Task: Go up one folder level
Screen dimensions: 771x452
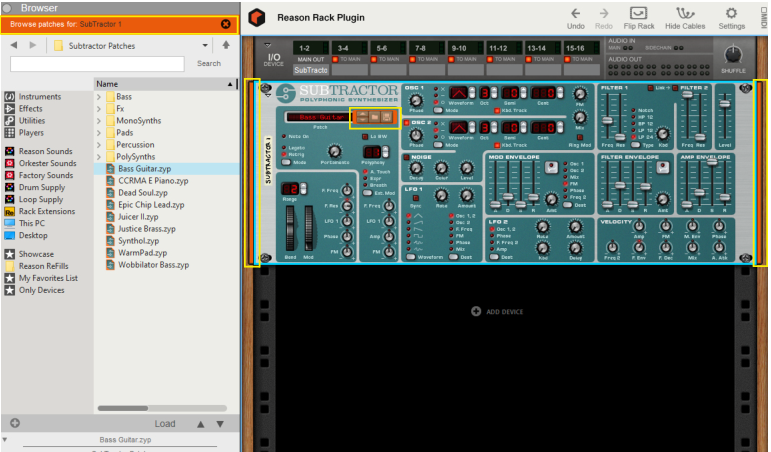Action: (226, 45)
